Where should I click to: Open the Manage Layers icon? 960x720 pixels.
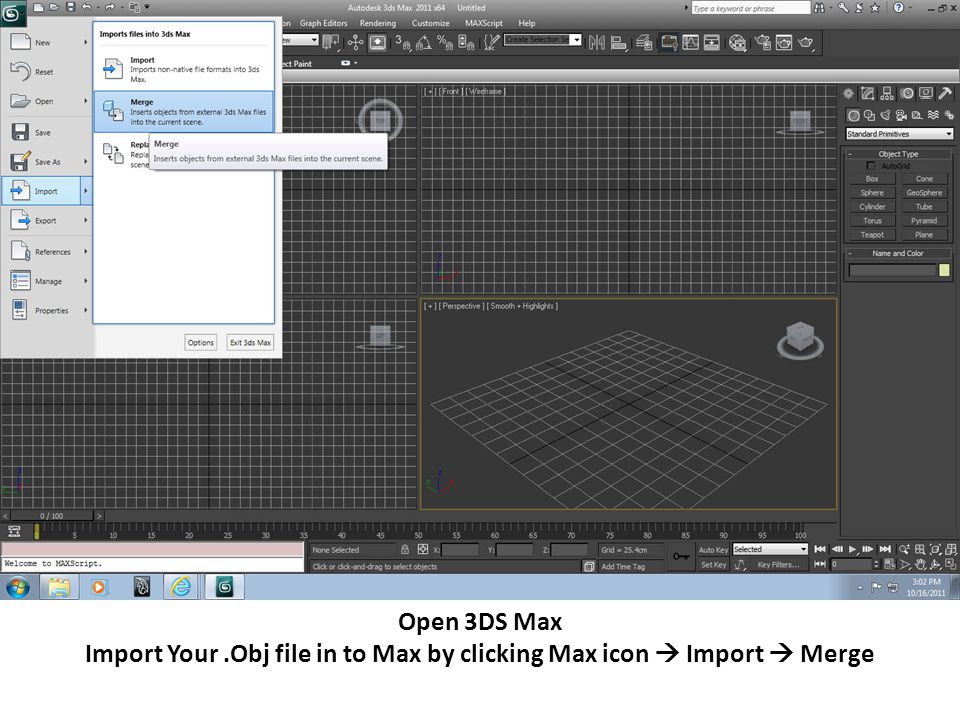[x=644, y=42]
